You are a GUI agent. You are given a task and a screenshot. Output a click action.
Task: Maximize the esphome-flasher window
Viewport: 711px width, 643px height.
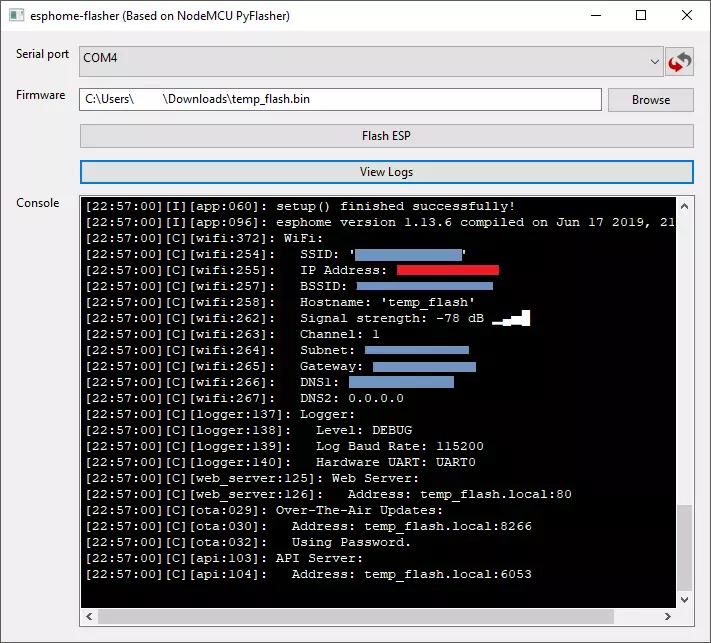pos(641,16)
